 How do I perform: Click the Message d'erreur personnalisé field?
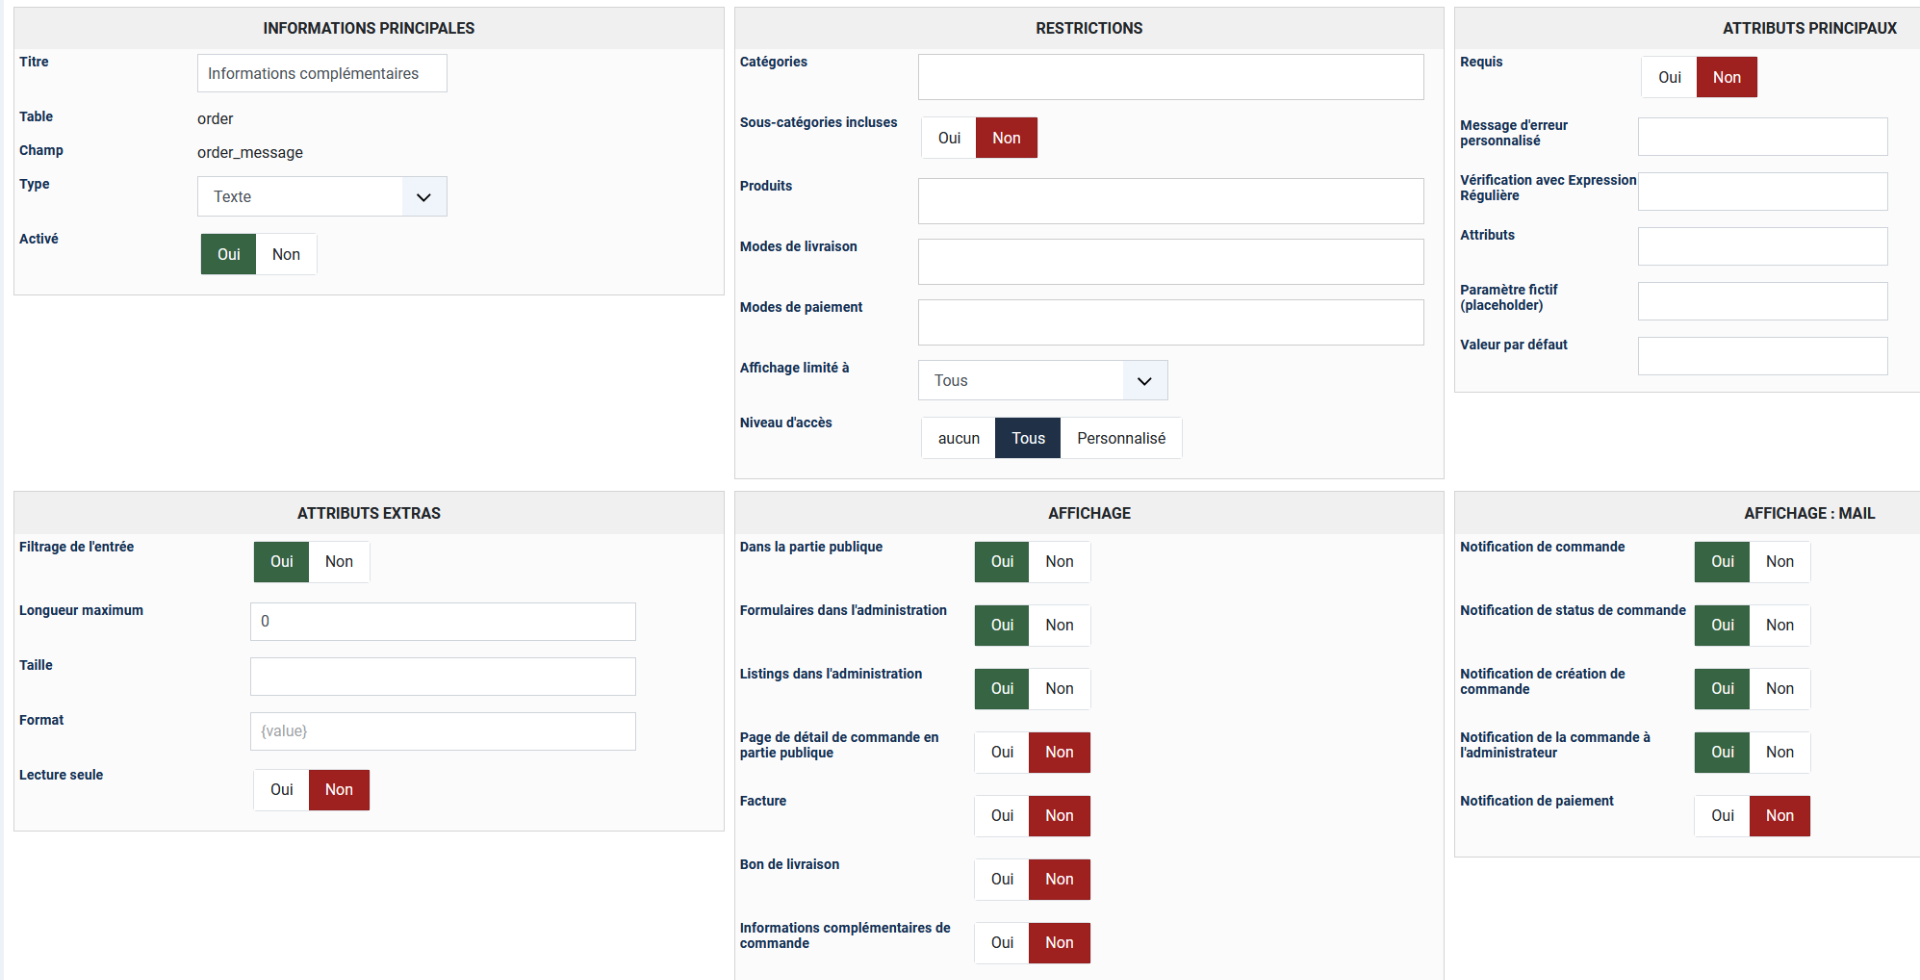(x=1761, y=137)
